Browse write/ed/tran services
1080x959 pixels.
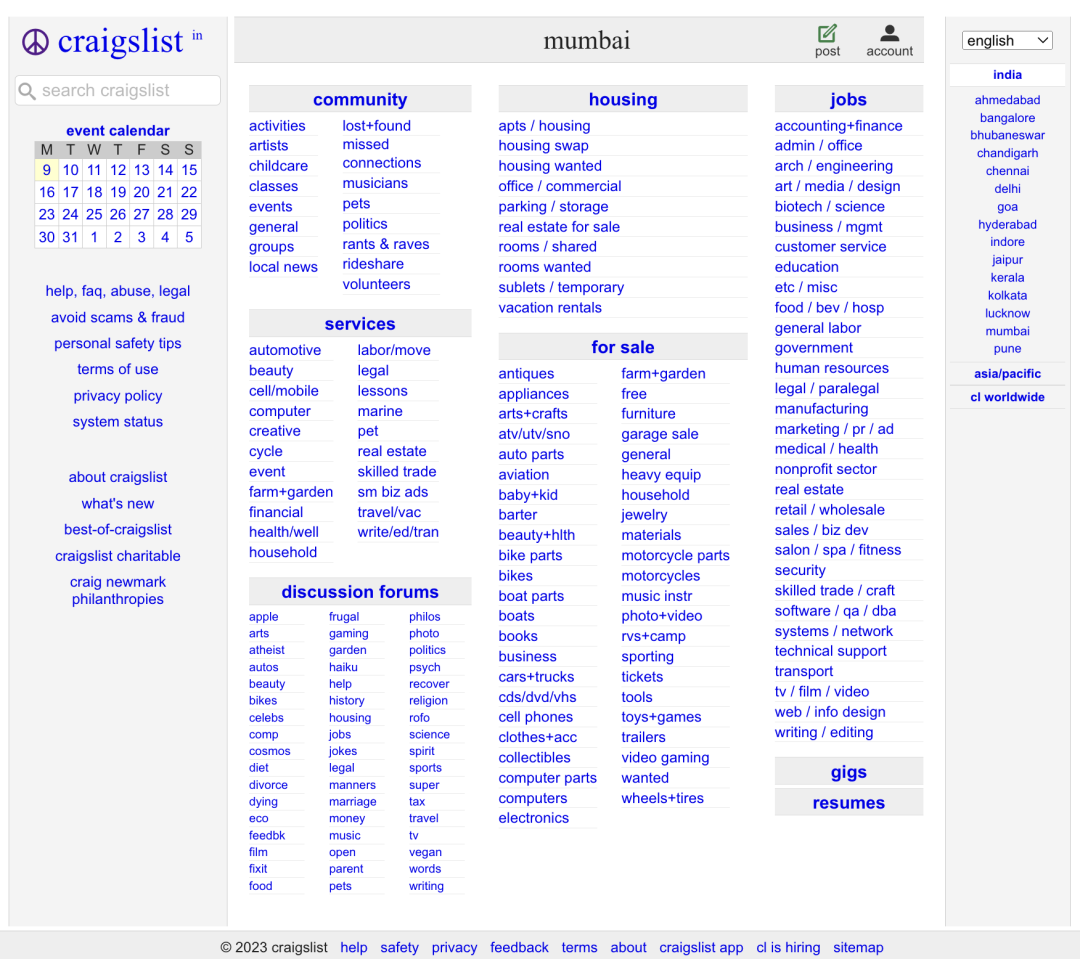[397, 533]
